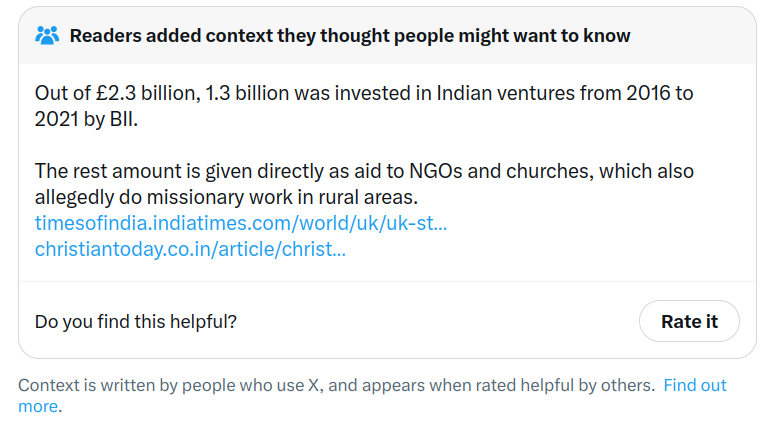
Task: Click the "Do you find this helpful?" prompt
Action: [136, 322]
